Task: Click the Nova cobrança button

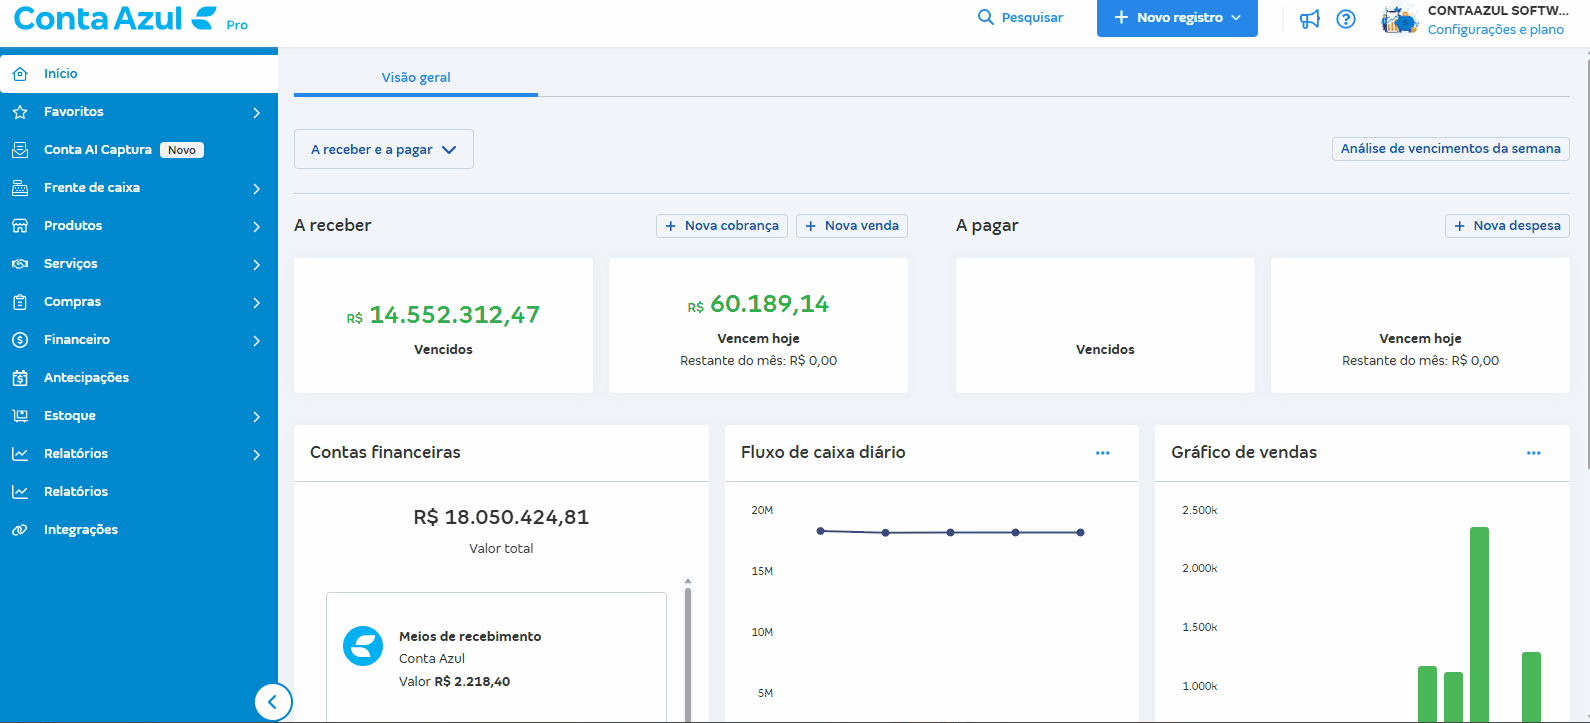Action: click(721, 226)
